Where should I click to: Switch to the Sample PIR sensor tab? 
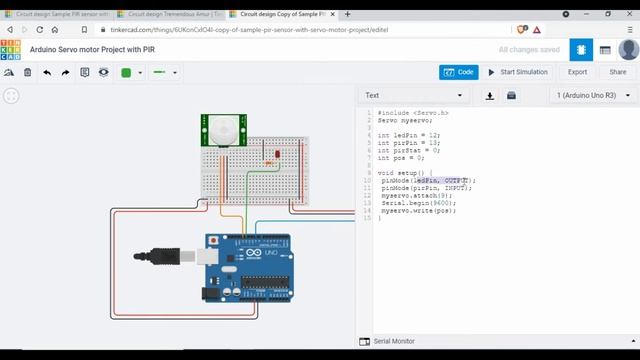coord(57,14)
